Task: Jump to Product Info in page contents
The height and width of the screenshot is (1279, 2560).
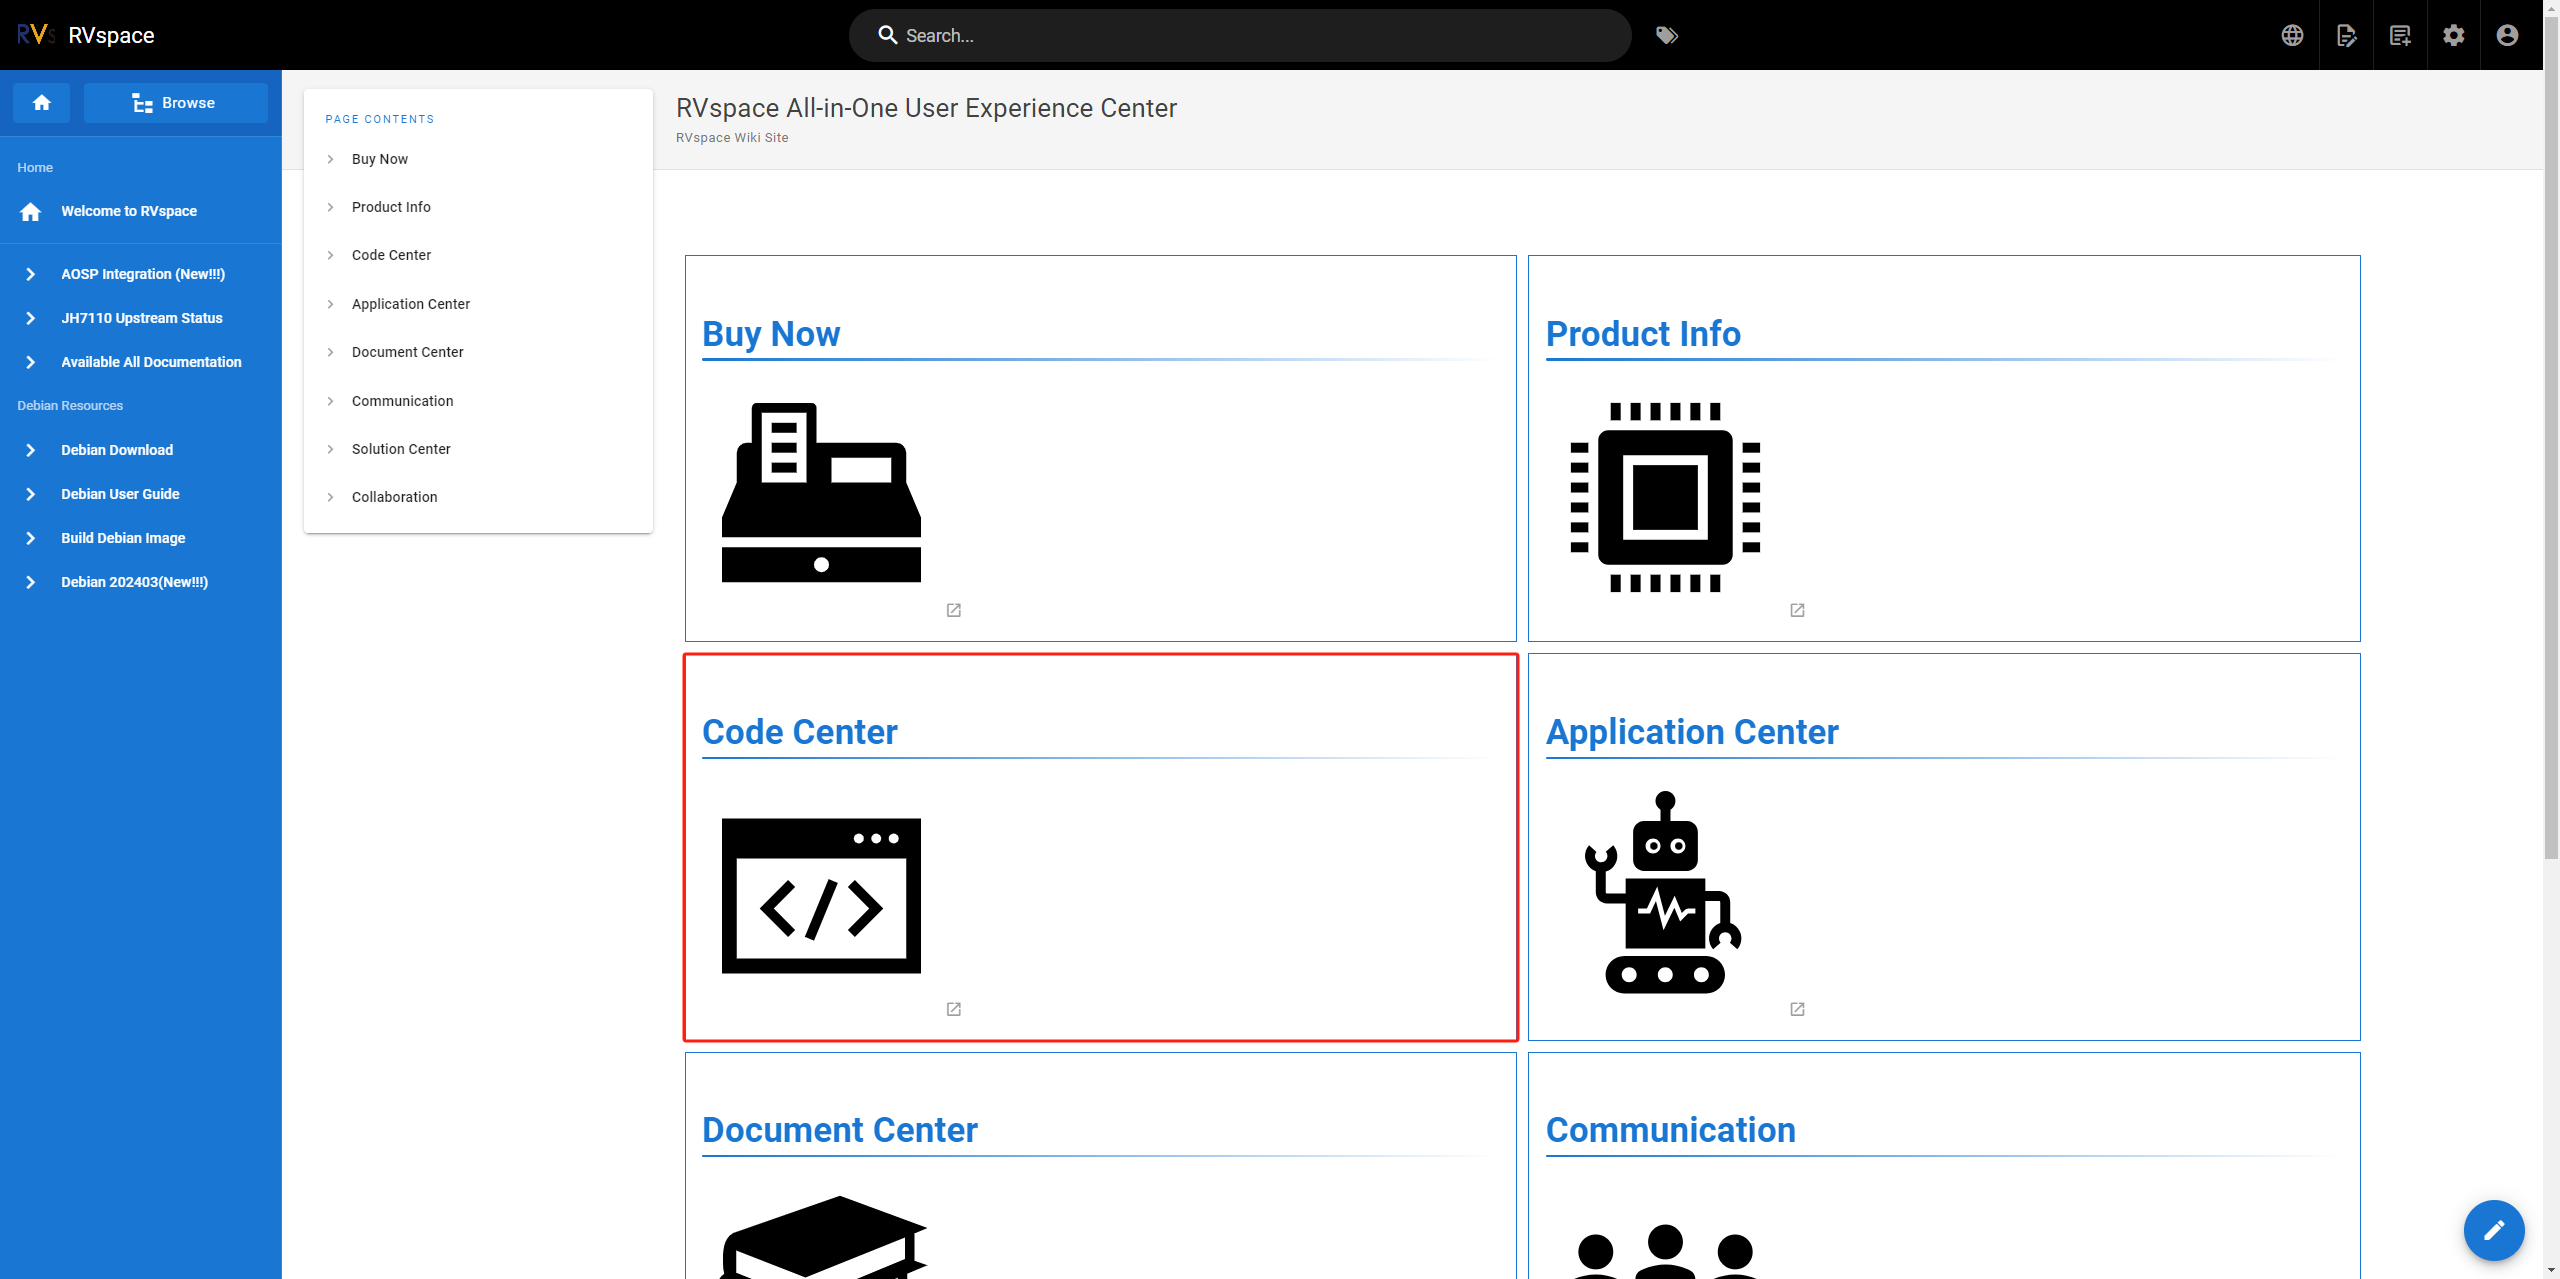Action: coord(391,207)
